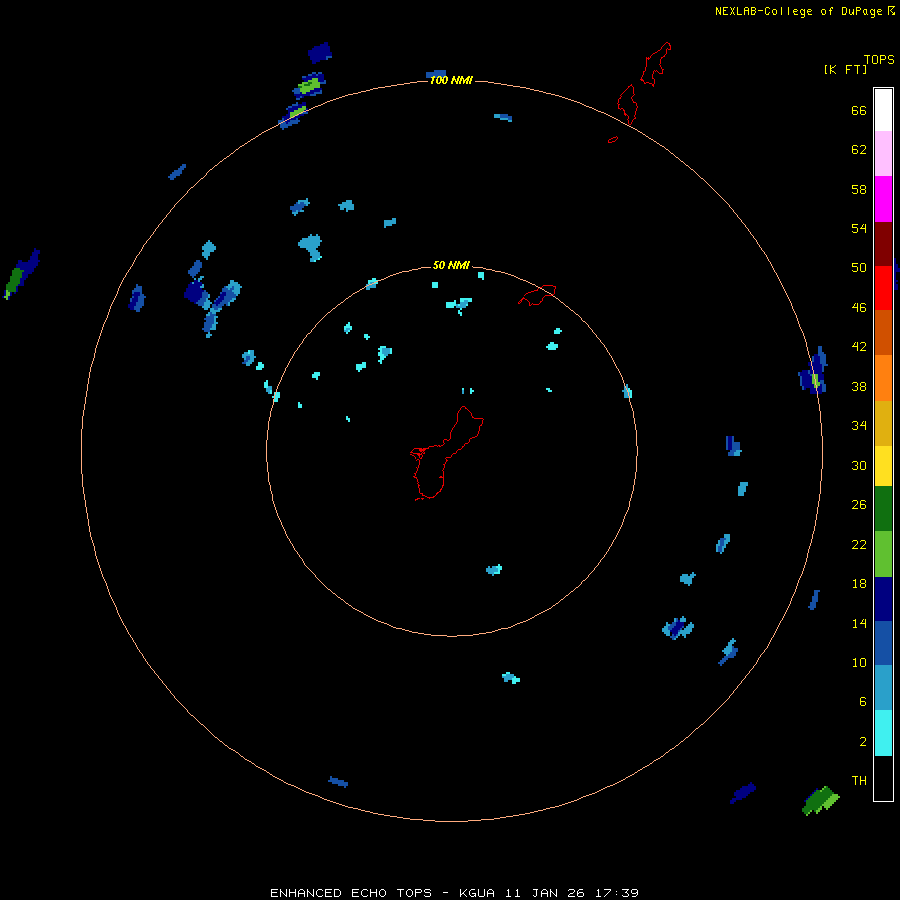Click the medium blue 10 kft legend swatch
This screenshot has height=900, width=900.
(x=883, y=643)
